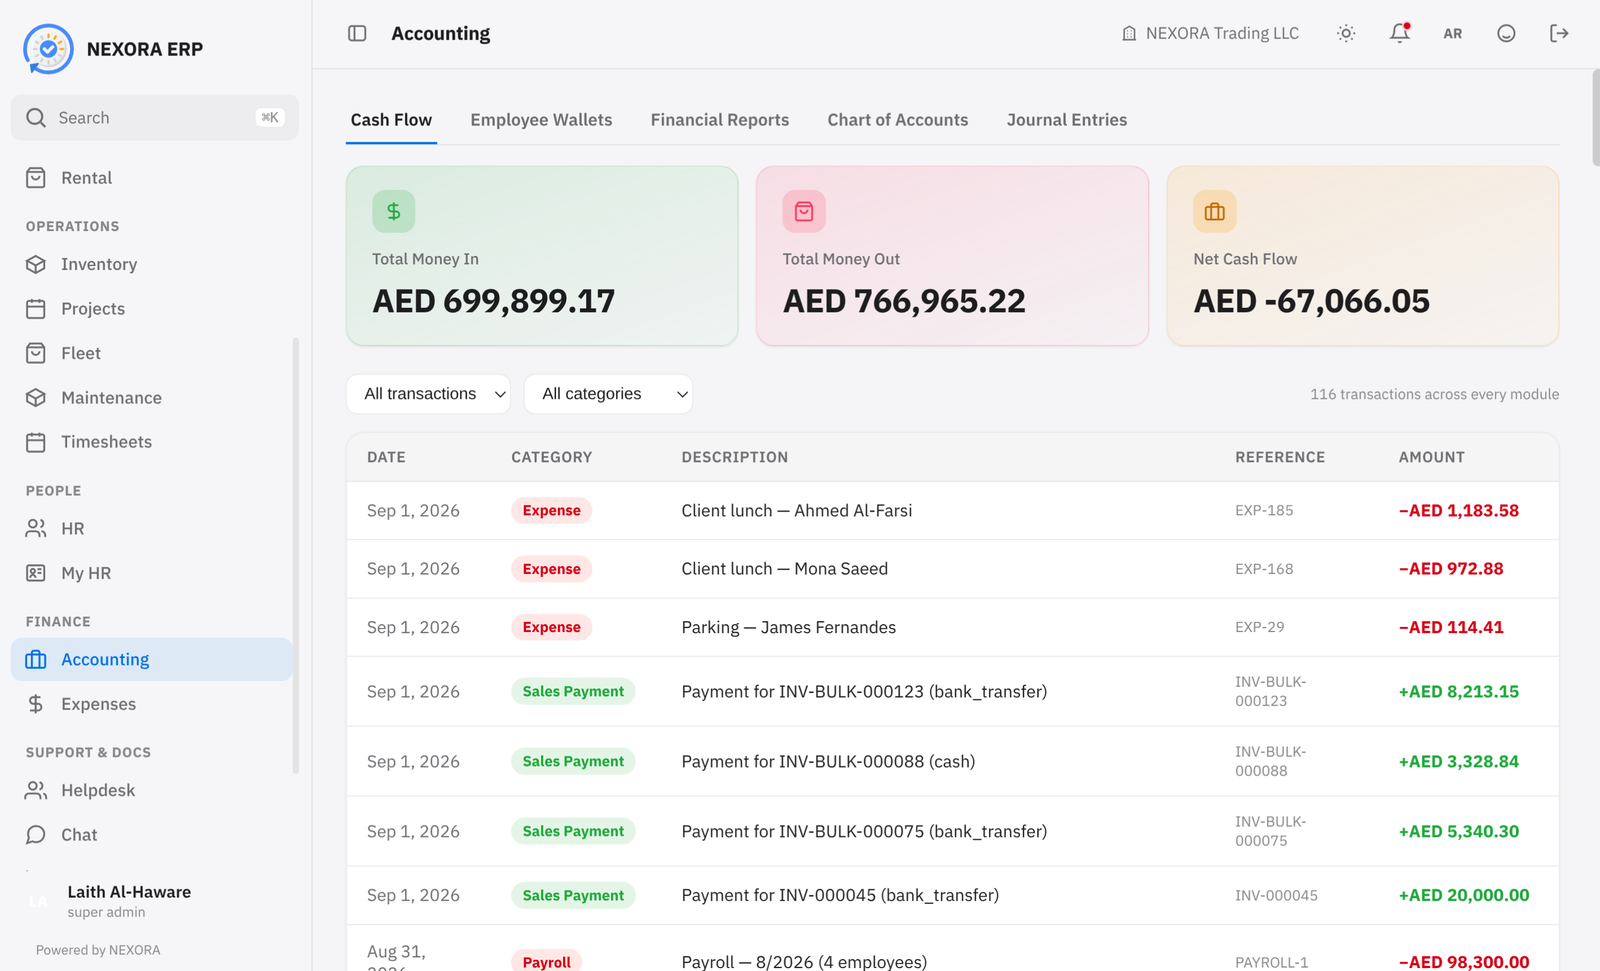The width and height of the screenshot is (1600, 971).
Task: Open Expenses in the sidebar
Action: pos(152,704)
